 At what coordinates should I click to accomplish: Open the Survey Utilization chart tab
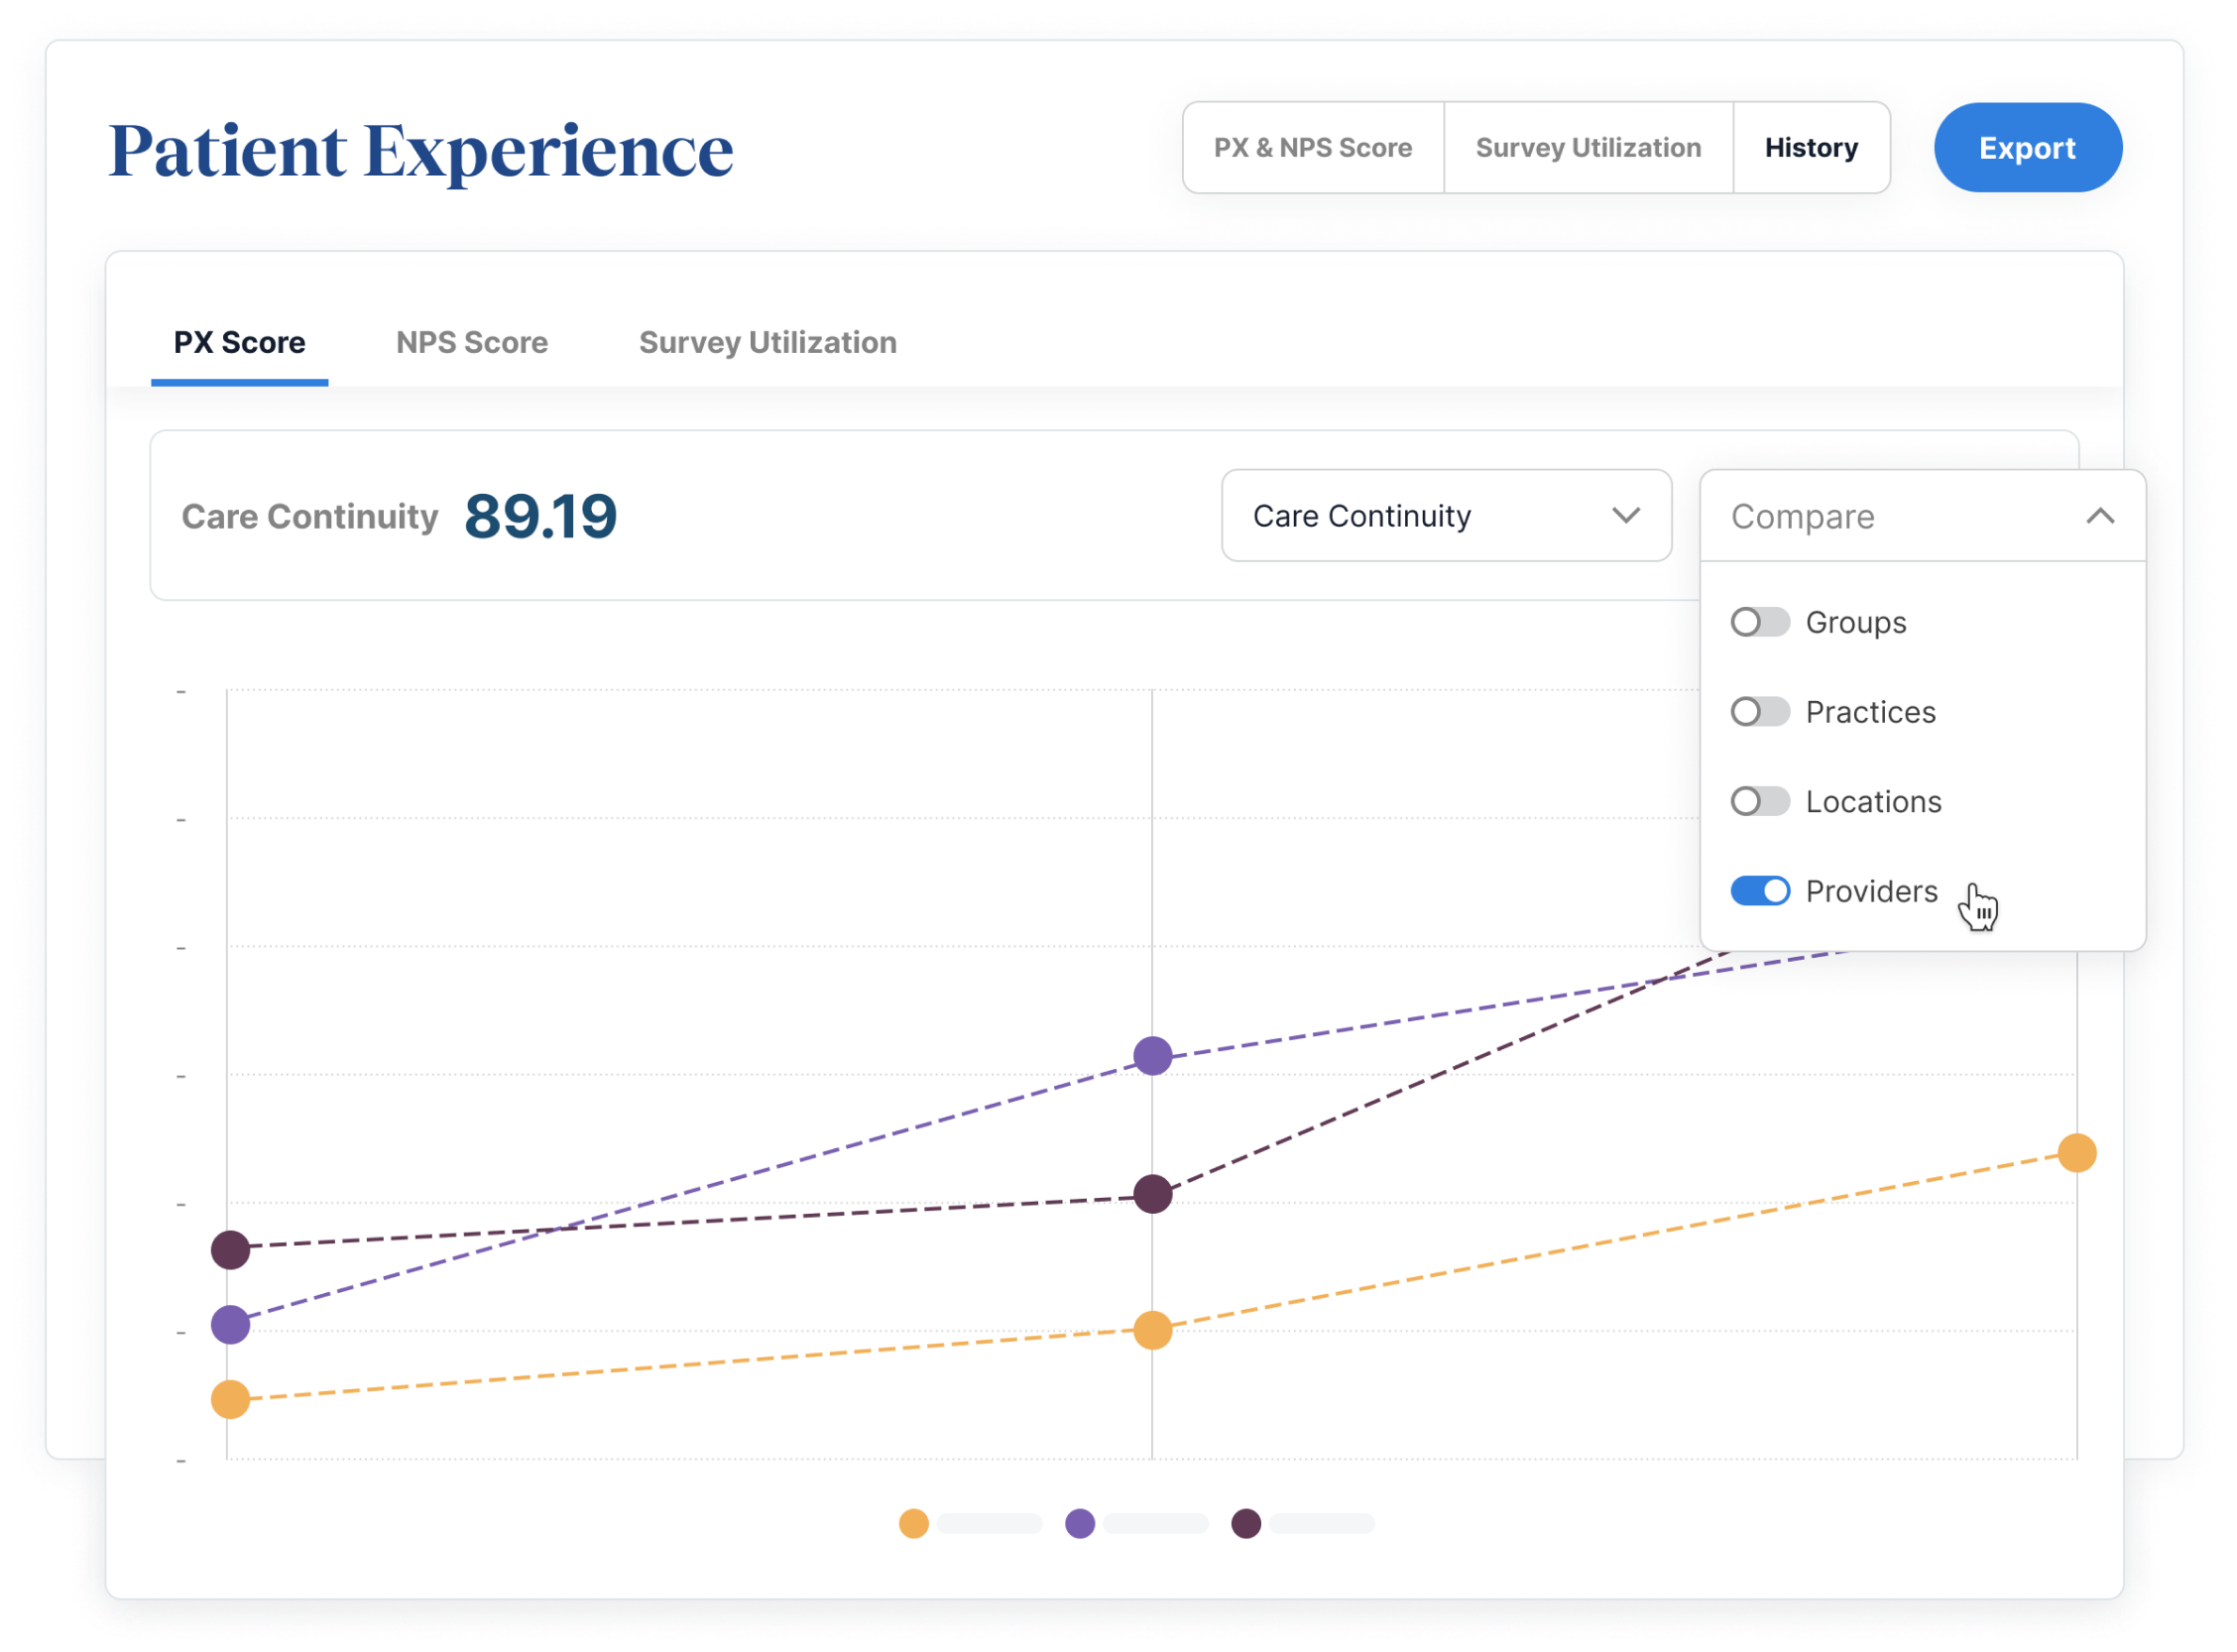[767, 343]
